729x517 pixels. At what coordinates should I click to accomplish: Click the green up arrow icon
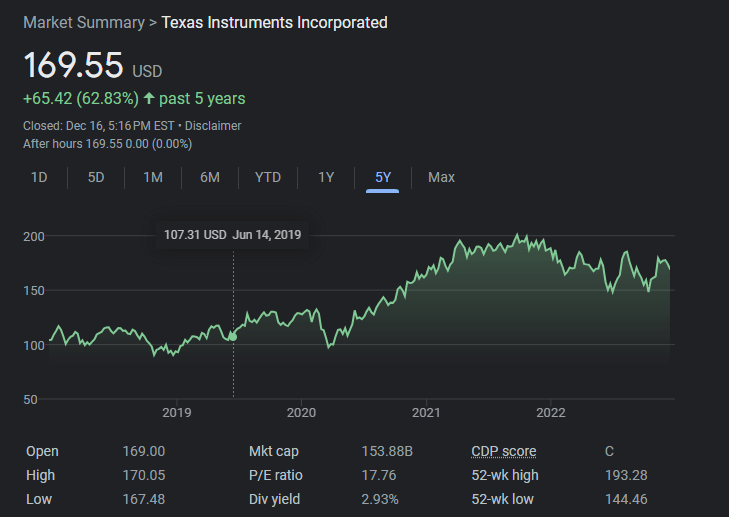pos(149,98)
